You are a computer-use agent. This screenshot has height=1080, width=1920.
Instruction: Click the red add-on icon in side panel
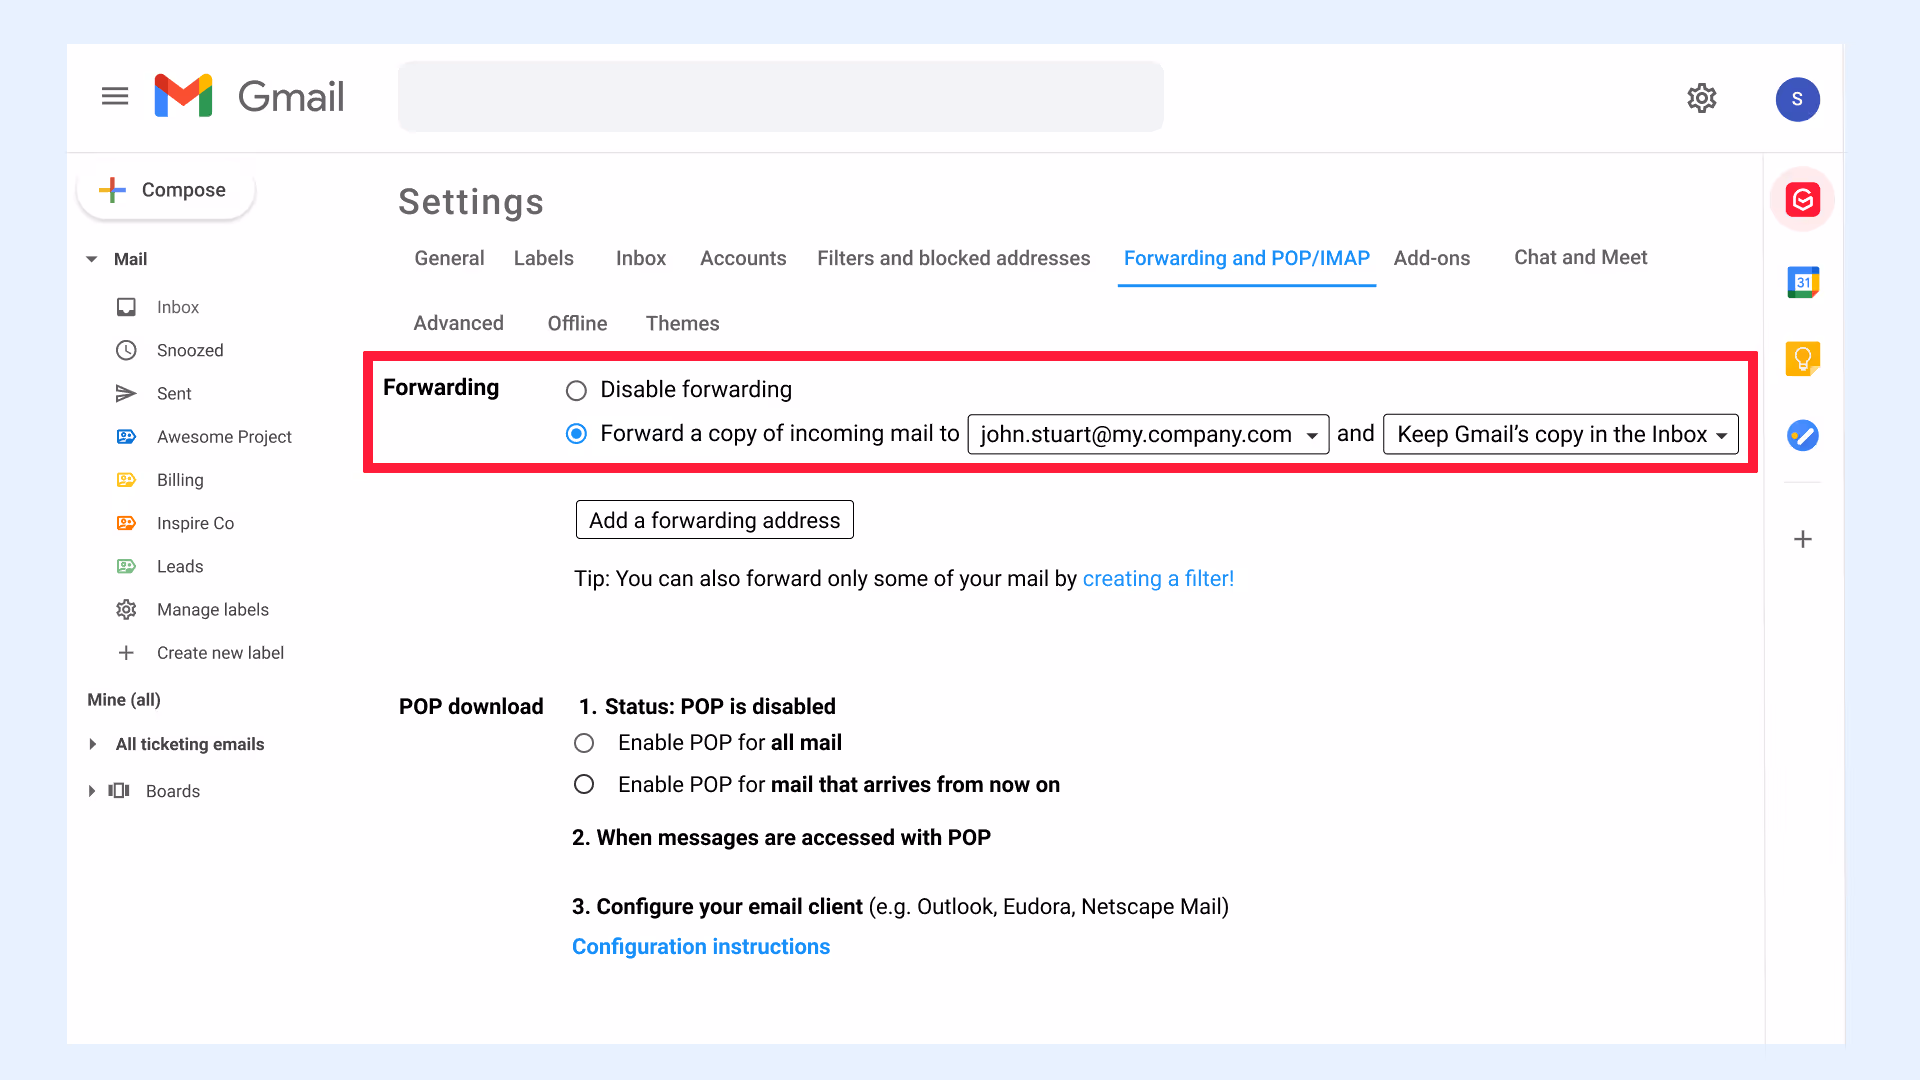tap(1802, 200)
